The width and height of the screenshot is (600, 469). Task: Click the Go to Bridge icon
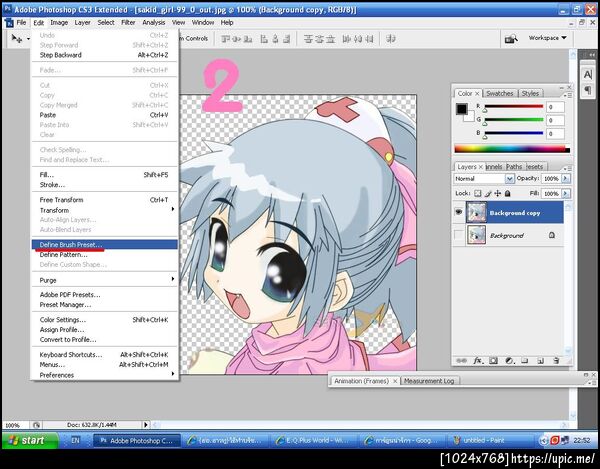pyautogui.click(x=511, y=38)
